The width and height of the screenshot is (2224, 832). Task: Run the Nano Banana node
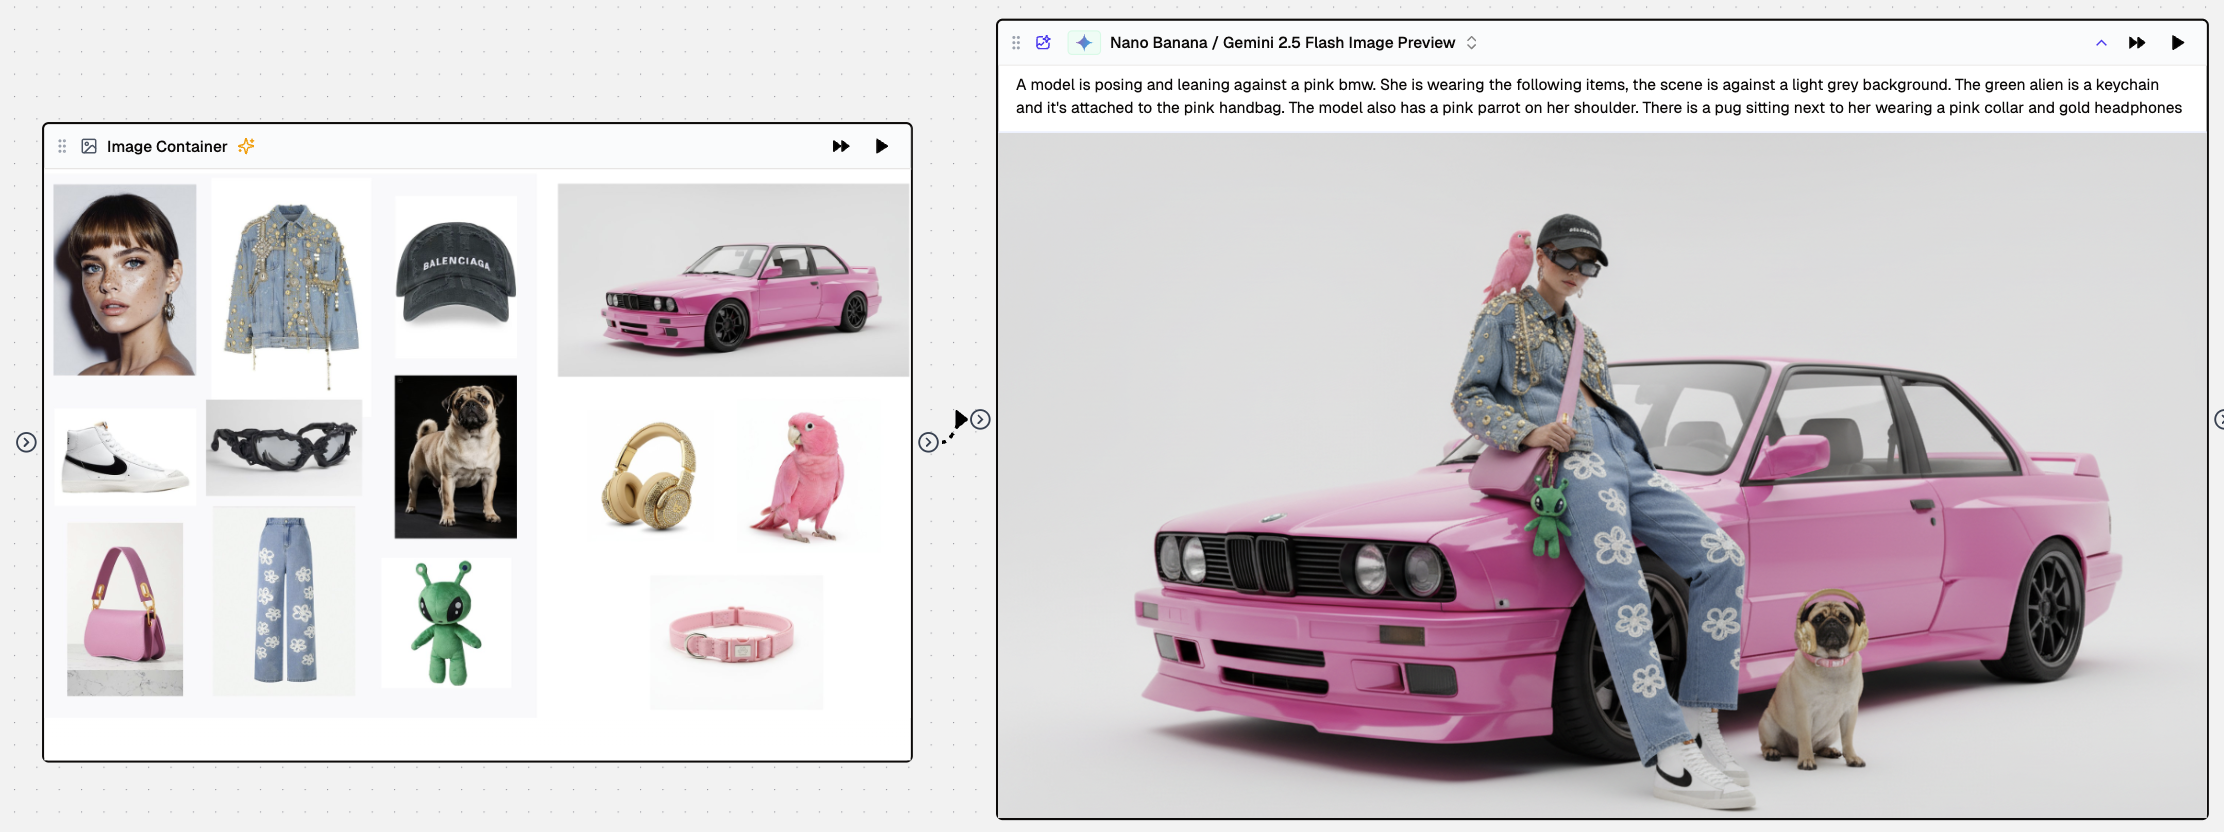pyautogui.click(x=2177, y=43)
